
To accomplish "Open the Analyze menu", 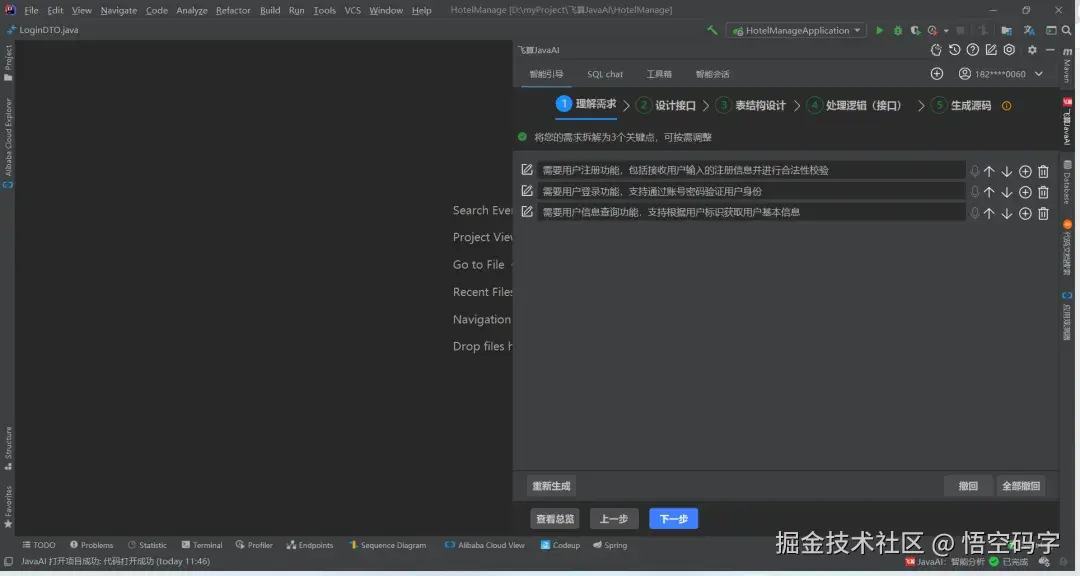I will [191, 10].
